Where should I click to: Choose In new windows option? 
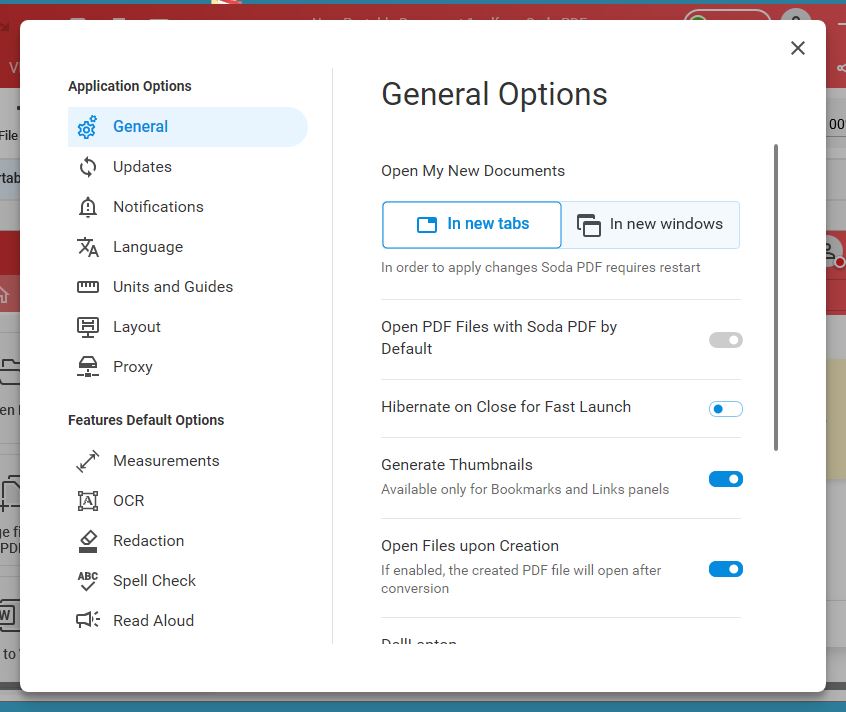pos(651,225)
